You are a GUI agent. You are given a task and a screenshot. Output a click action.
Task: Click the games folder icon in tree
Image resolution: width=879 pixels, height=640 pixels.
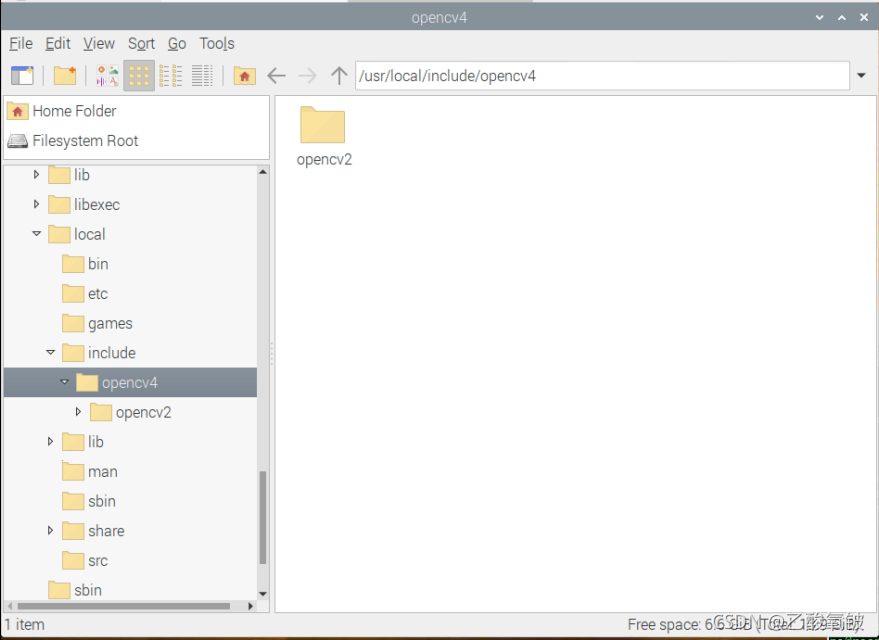(73, 323)
